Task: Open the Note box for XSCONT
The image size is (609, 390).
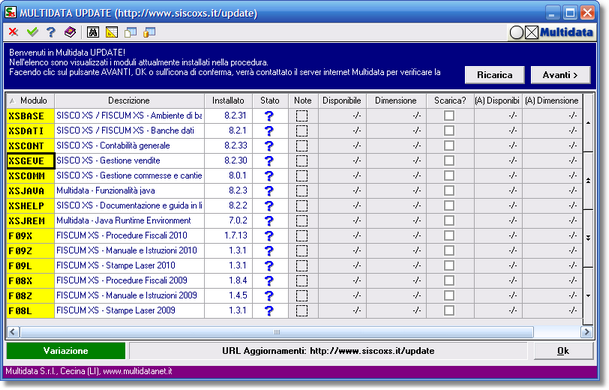Action: point(302,146)
